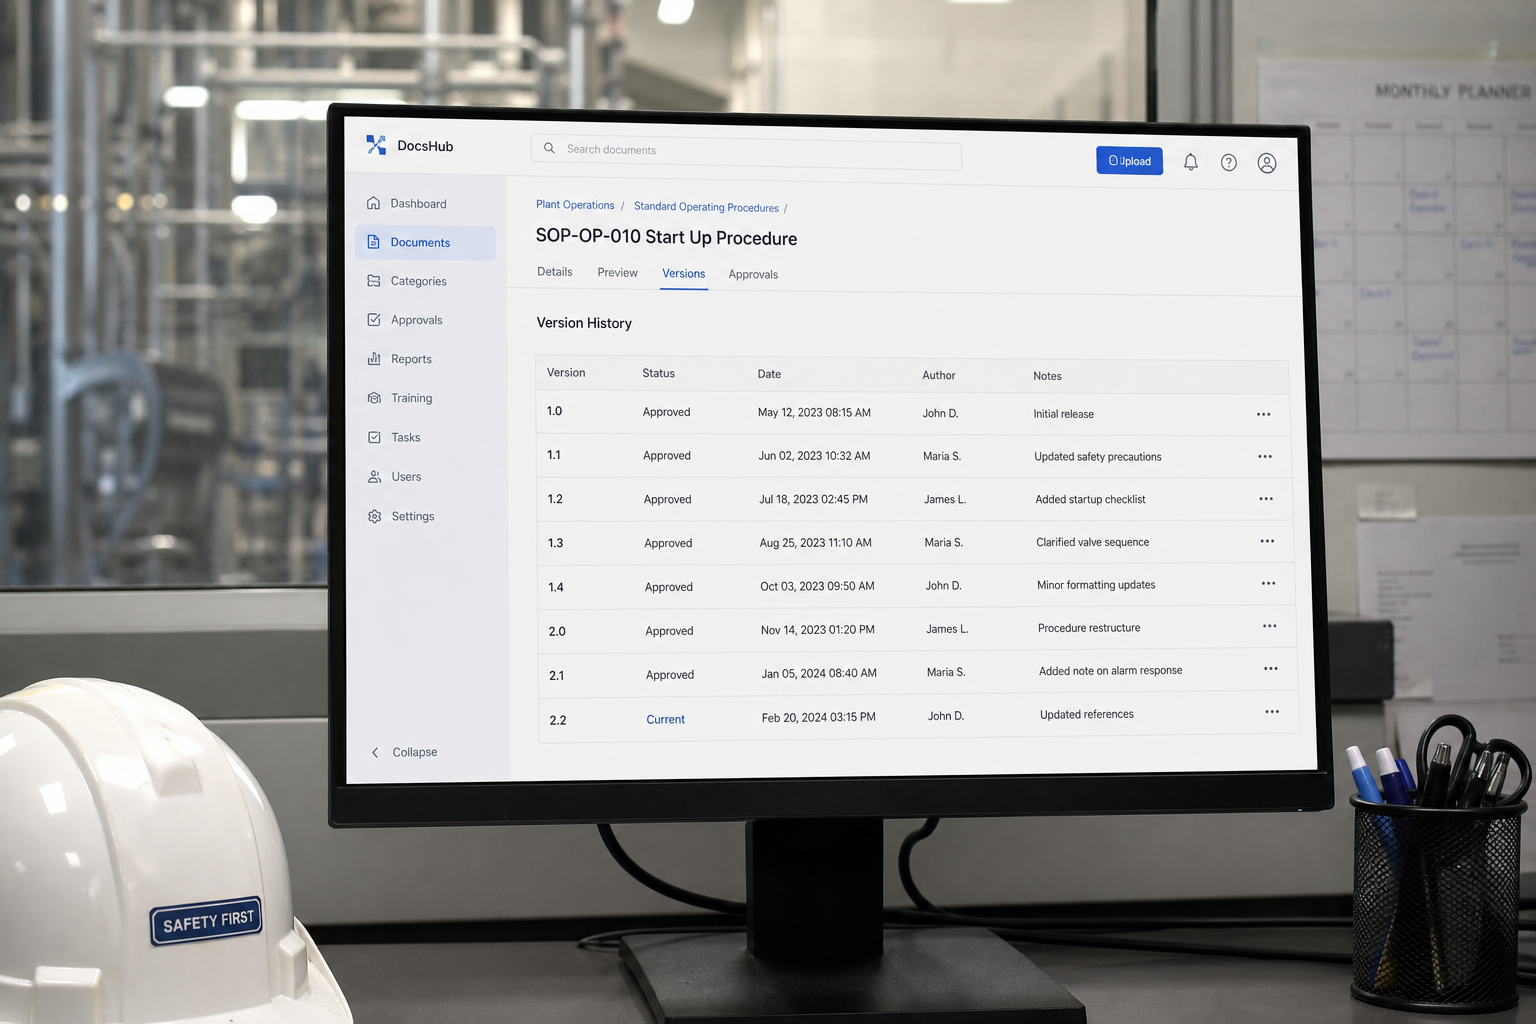The height and width of the screenshot is (1024, 1536).
Task: Click date 'May 12, 2023 08:15 AM'
Action: point(814,412)
